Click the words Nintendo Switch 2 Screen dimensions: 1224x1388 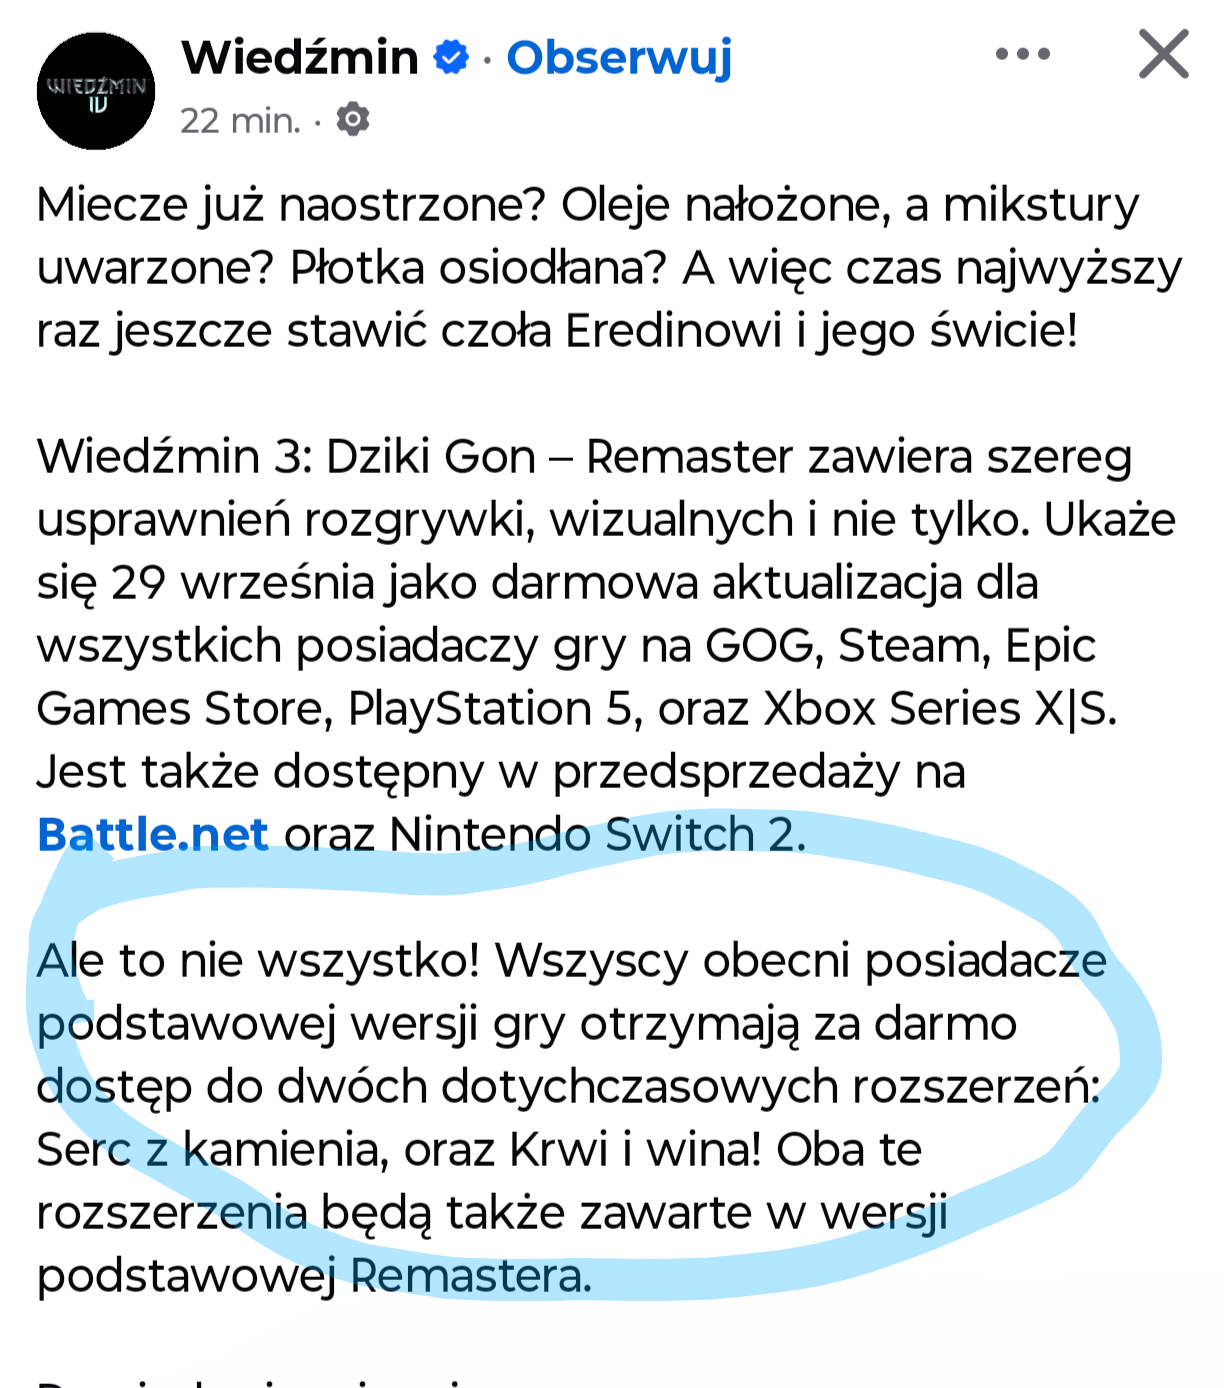[596, 834]
